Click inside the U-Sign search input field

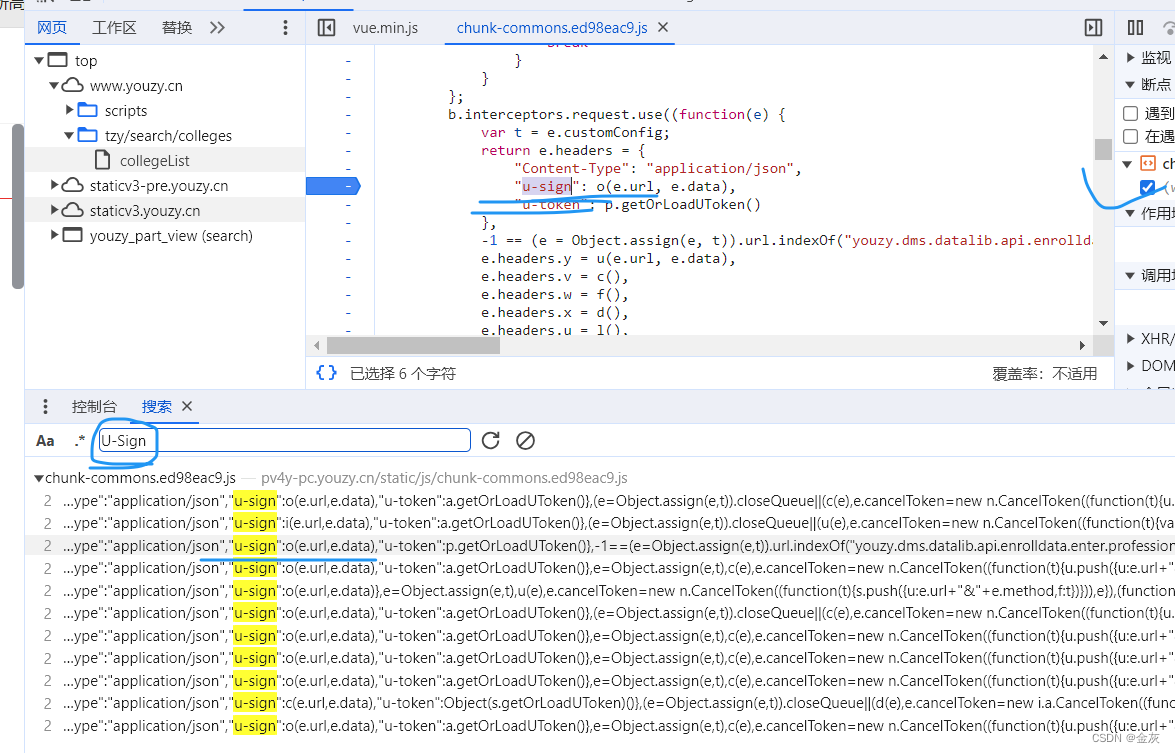click(280, 440)
